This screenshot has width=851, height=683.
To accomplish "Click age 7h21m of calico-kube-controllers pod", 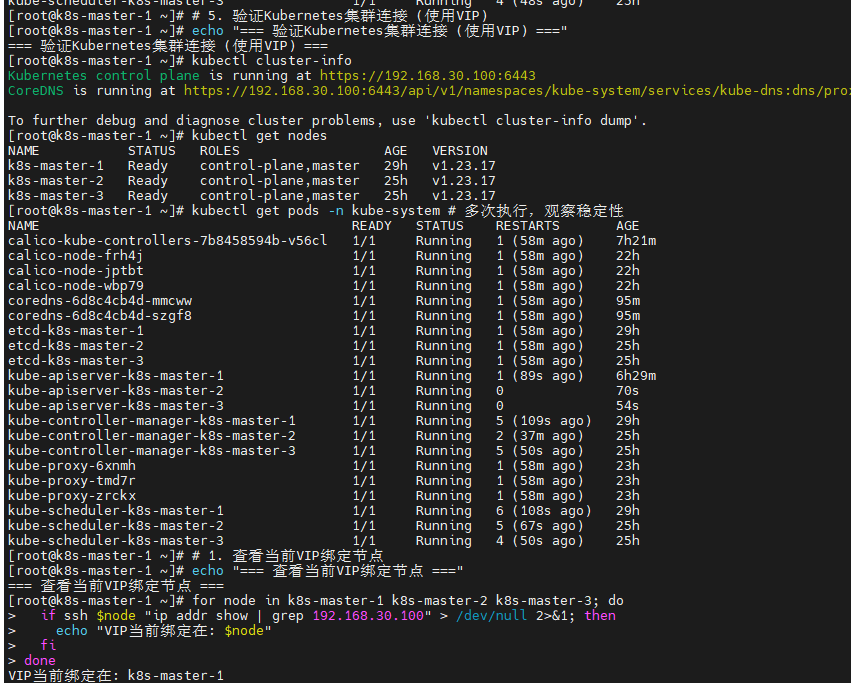I will pos(636,241).
